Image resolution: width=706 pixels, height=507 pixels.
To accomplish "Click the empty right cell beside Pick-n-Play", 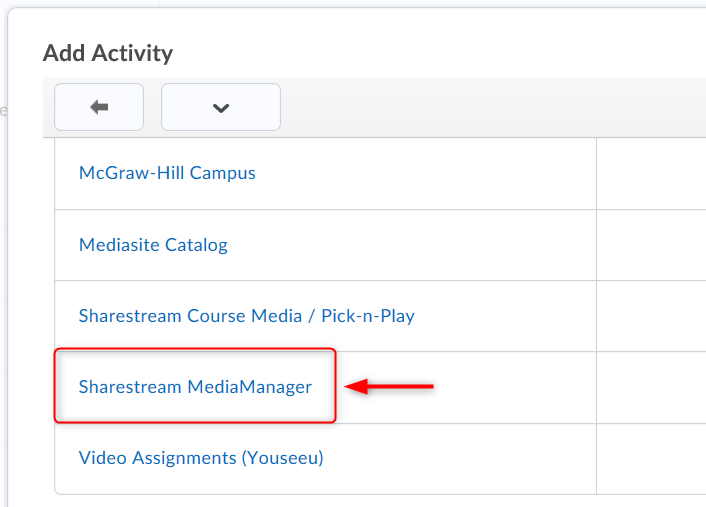I will coord(650,316).
